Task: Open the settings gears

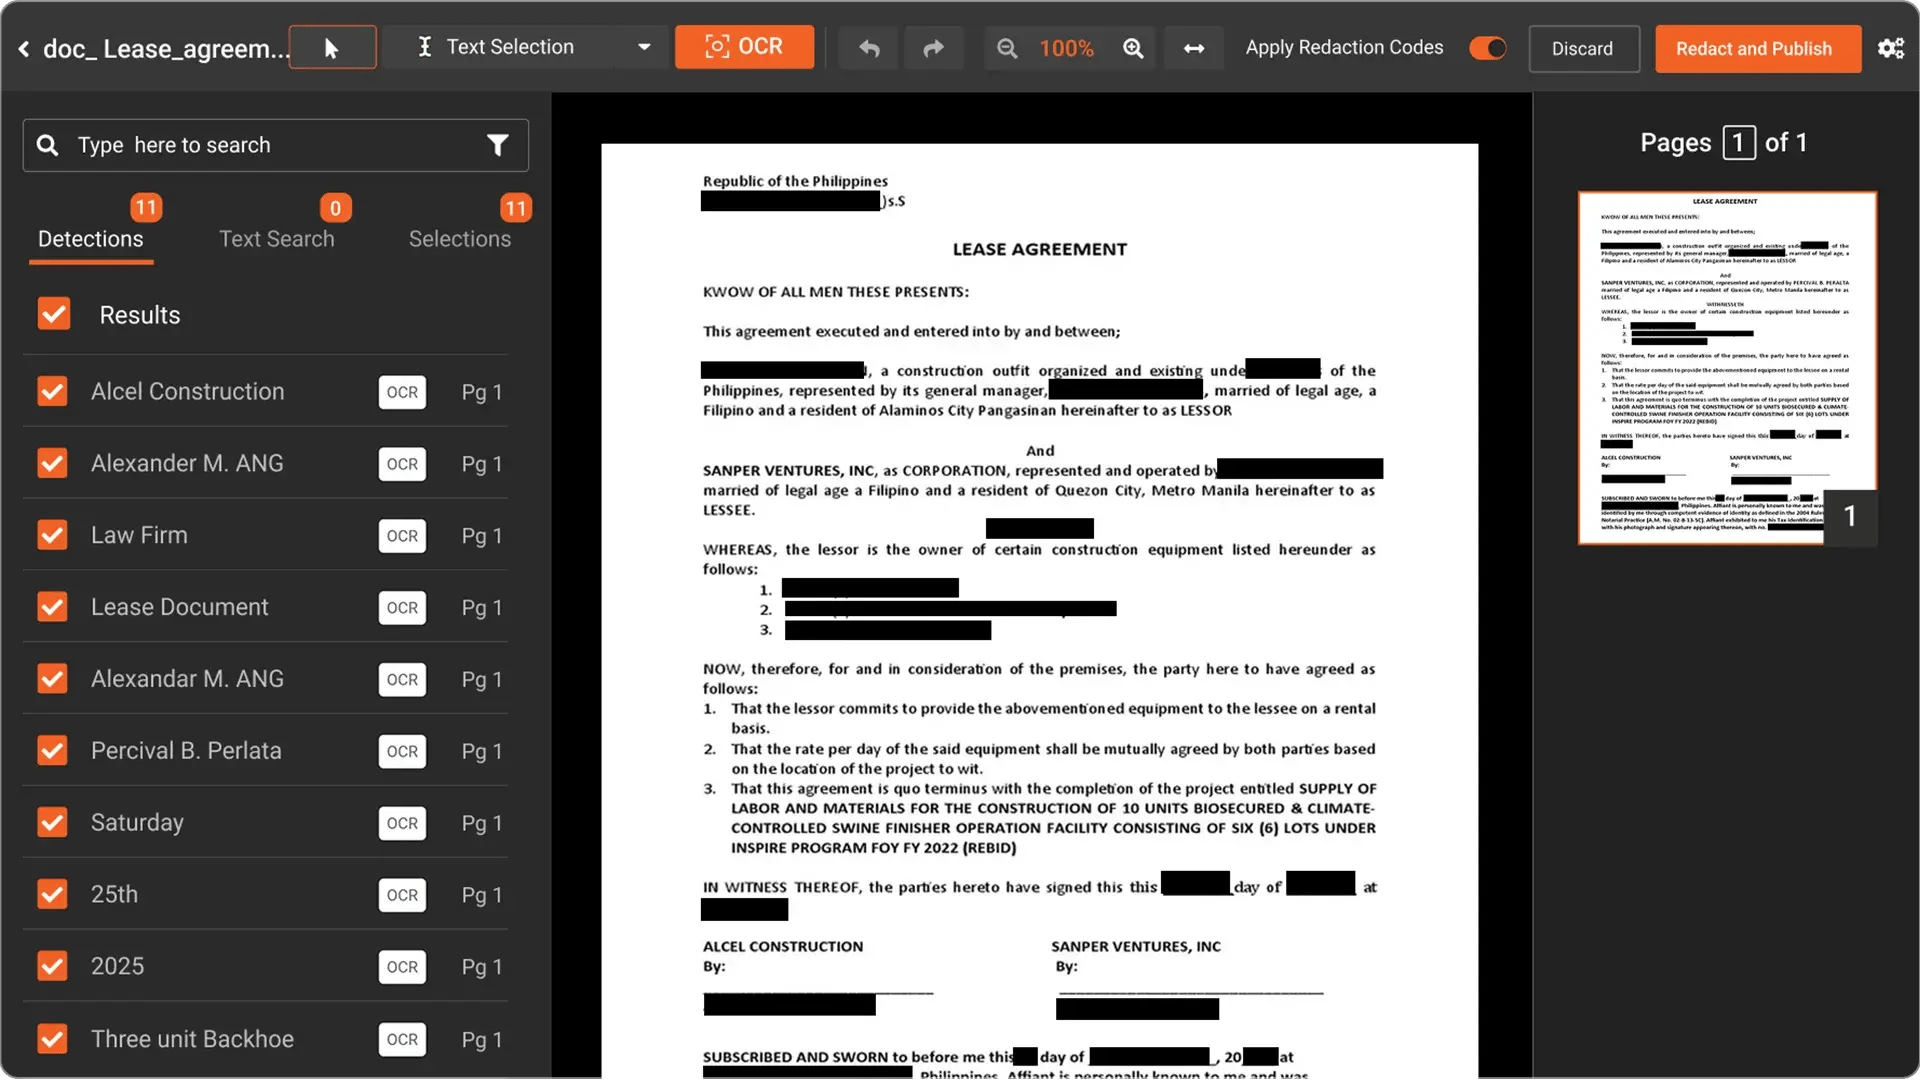Action: point(1890,48)
